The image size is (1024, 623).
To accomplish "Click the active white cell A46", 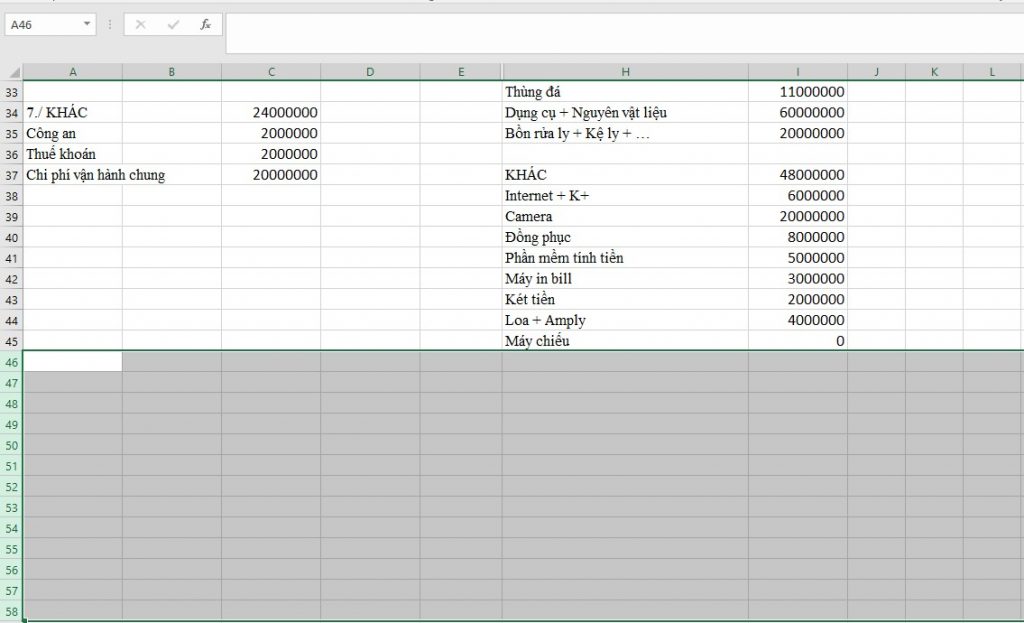I will pyautogui.click(x=72, y=362).
